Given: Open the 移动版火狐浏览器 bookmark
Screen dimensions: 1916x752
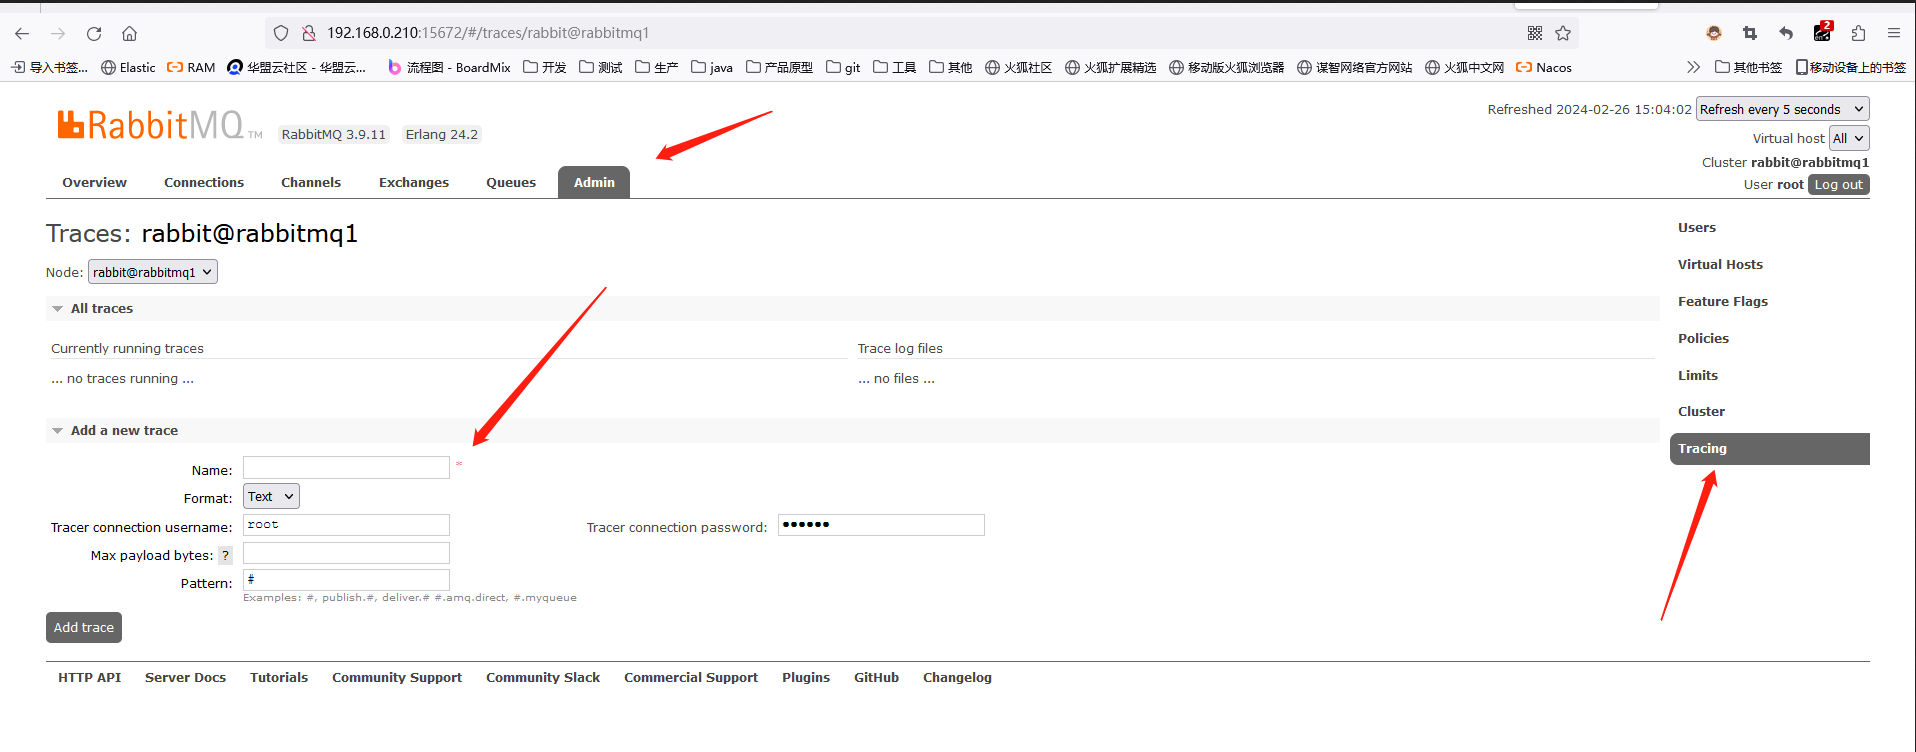Looking at the screenshot, I should pos(1226,67).
